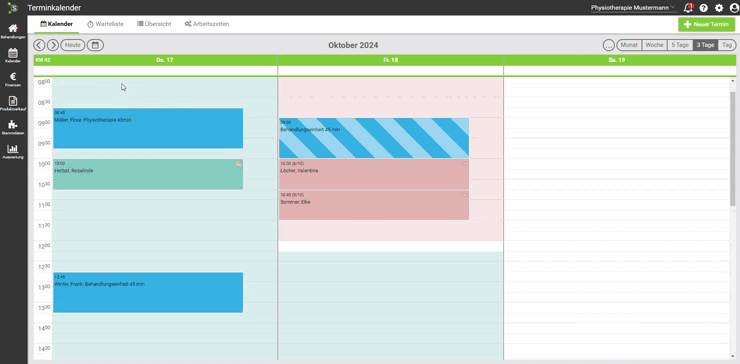Screen dimensions: 740x364
Task: Open the notifications bell
Action: click(688, 8)
